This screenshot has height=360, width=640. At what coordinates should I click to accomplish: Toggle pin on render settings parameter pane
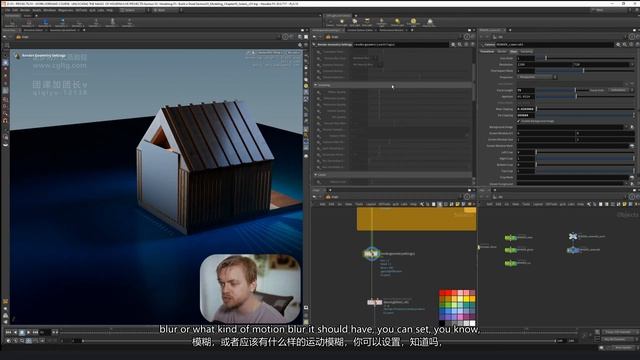(467, 37)
